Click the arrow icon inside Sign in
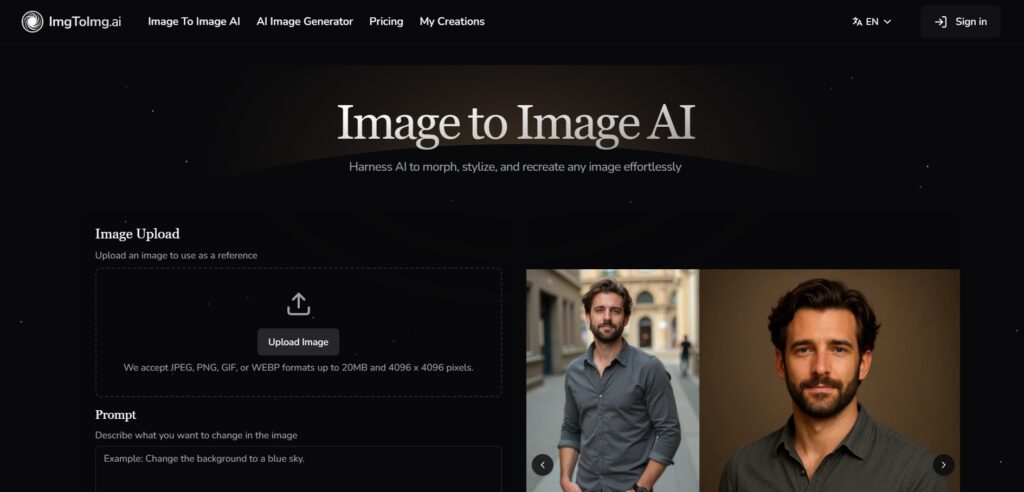Screen dimensions: 1024x492 point(940,21)
